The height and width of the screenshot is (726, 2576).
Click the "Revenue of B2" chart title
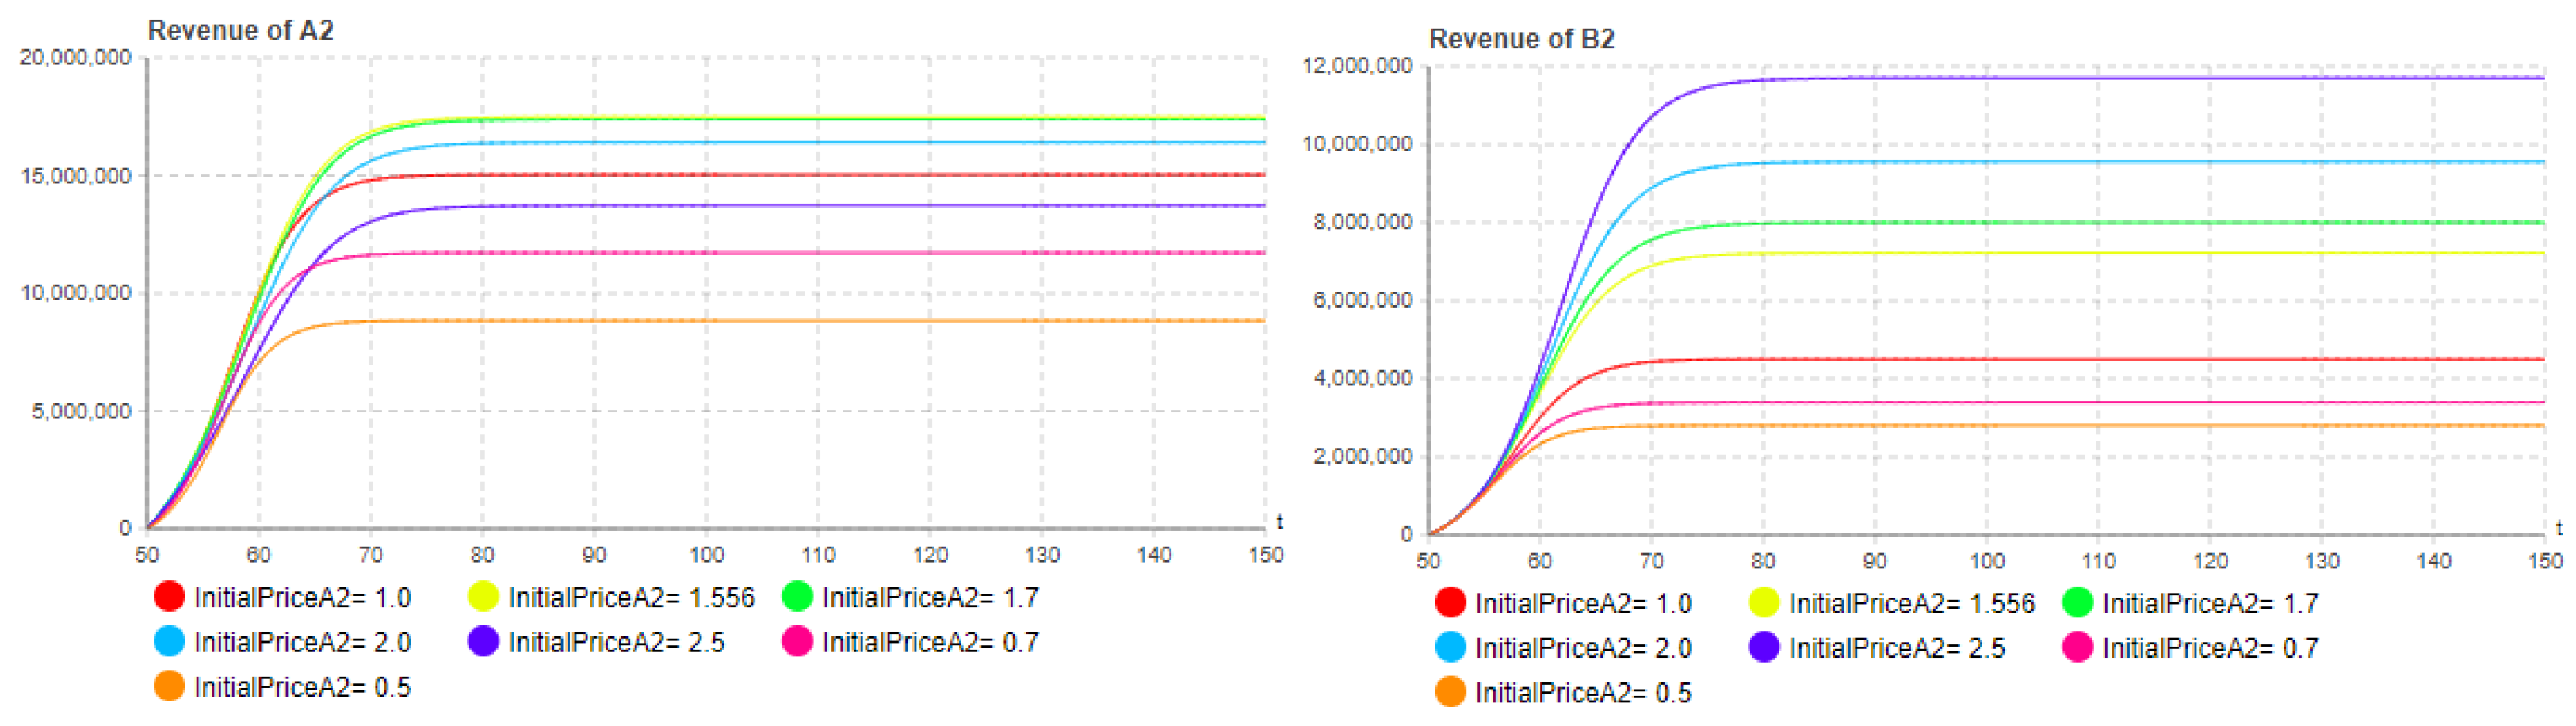(x=1521, y=38)
